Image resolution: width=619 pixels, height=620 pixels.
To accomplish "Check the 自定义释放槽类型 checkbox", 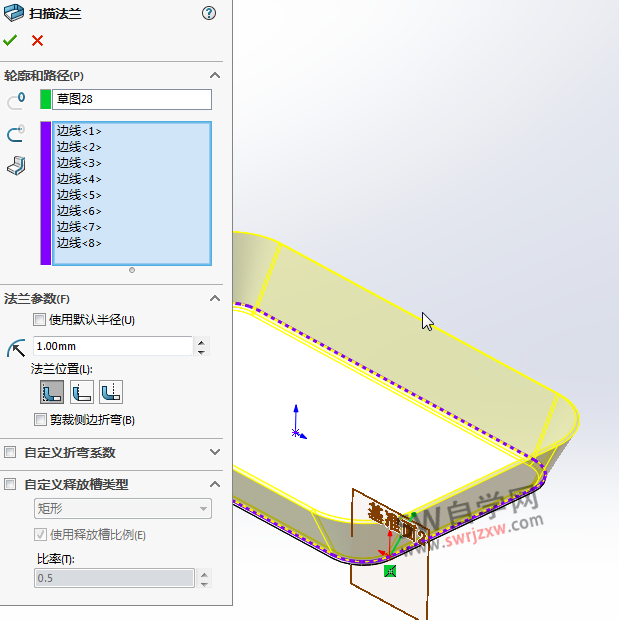I will (x=10, y=484).
